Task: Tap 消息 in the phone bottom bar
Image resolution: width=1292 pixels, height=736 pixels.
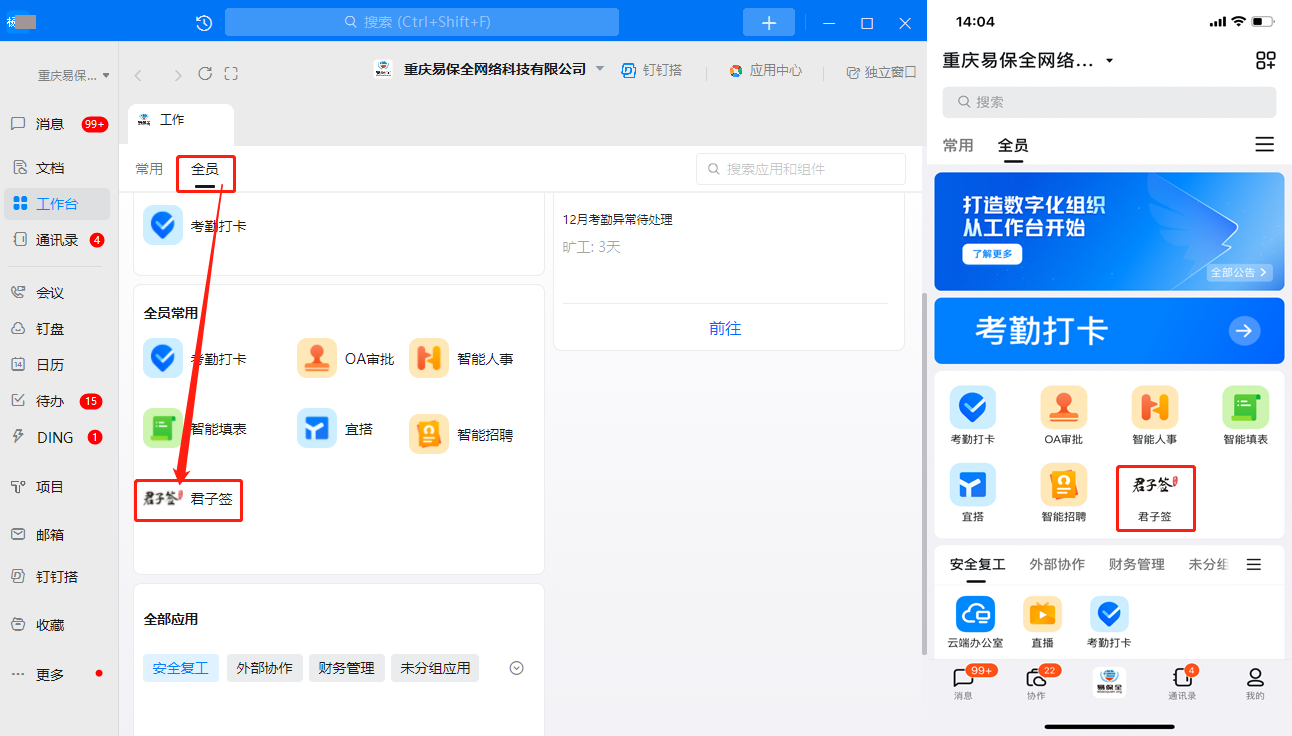Action: (x=964, y=684)
